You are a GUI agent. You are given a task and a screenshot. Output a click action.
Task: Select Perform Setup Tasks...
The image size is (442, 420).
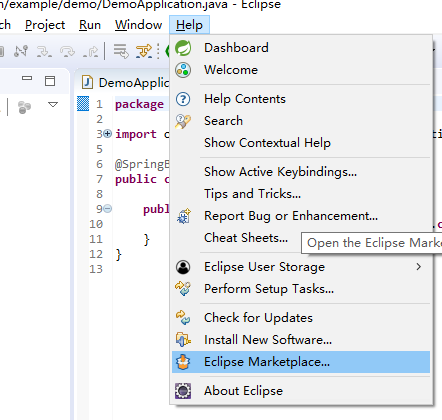(x=301, y=289)
